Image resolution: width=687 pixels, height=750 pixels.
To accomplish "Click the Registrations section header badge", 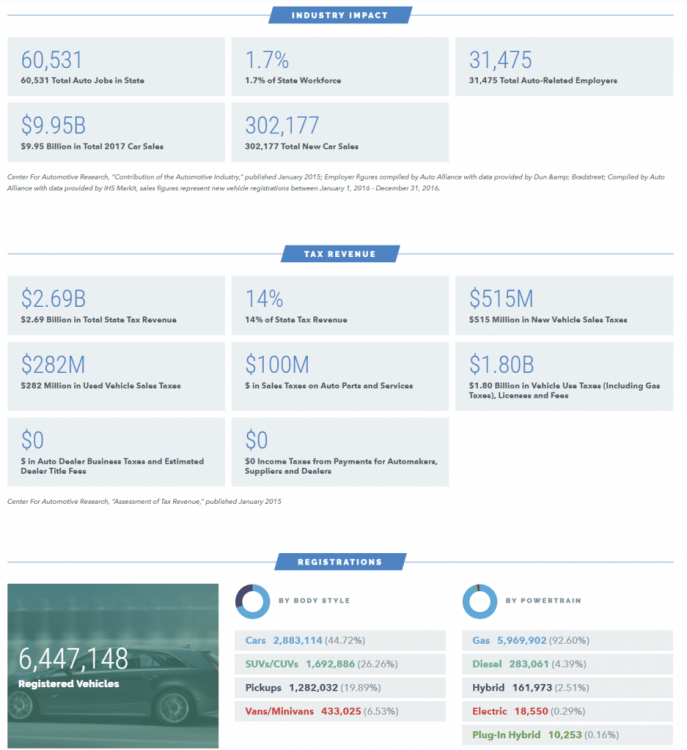I will (340, 562).
